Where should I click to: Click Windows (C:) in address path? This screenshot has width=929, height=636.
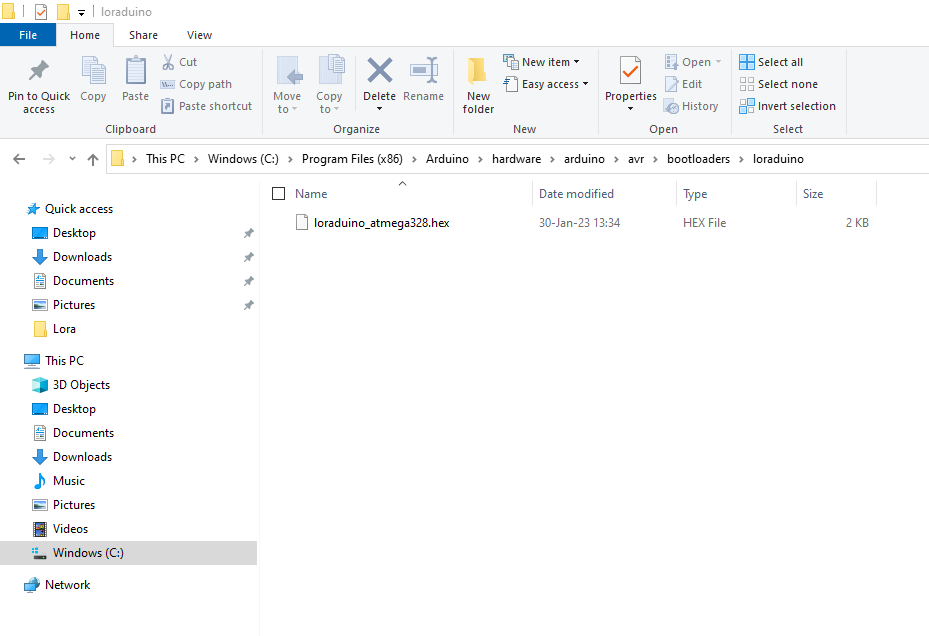click(243, 159)
